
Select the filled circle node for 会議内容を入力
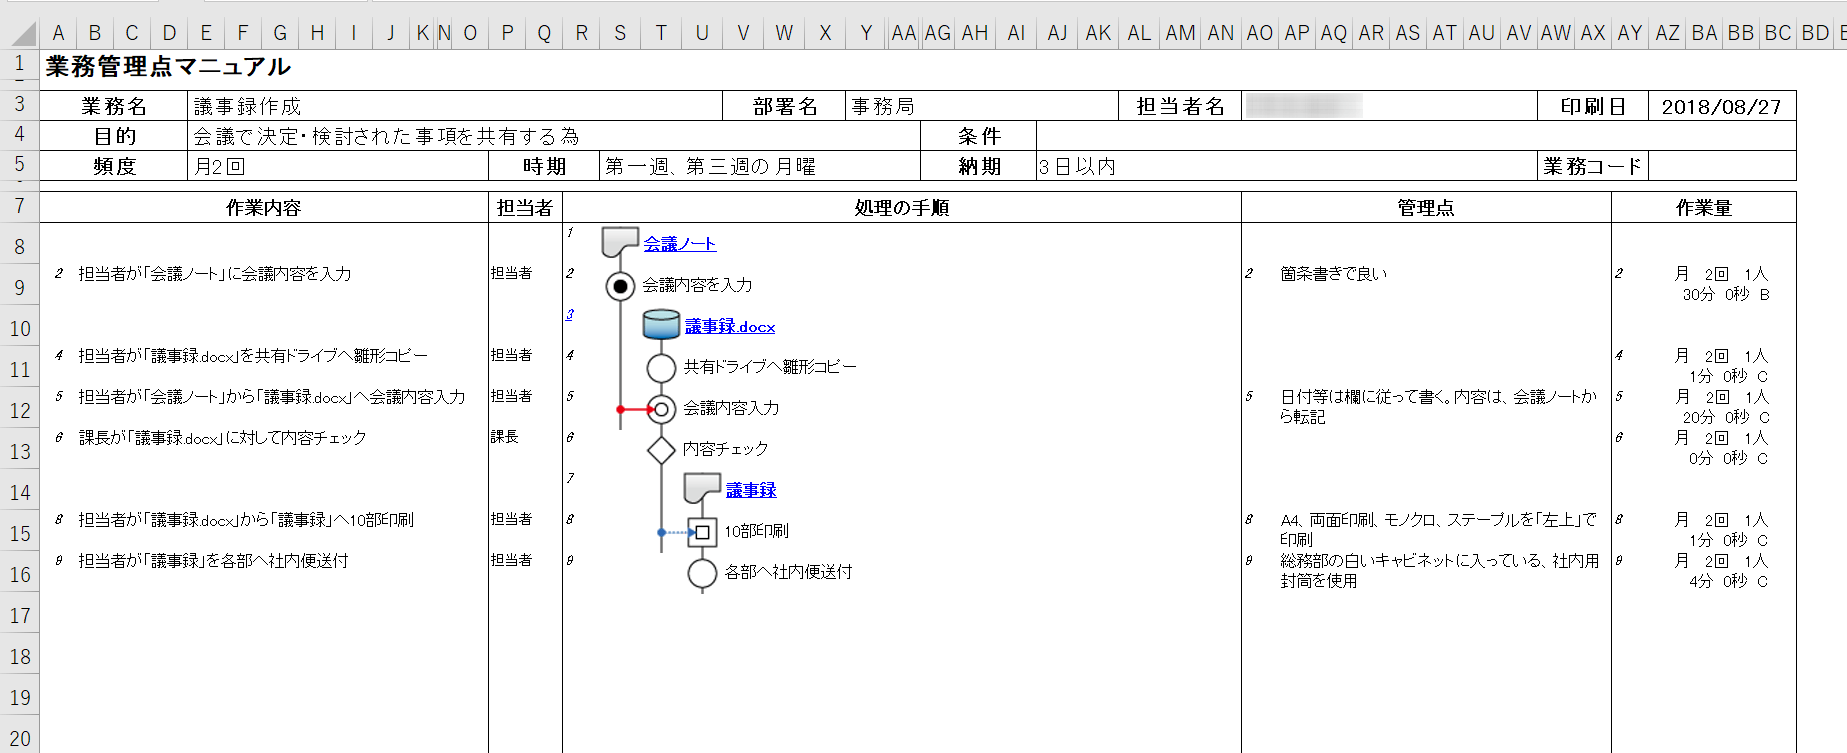click(x=620, y=287)
